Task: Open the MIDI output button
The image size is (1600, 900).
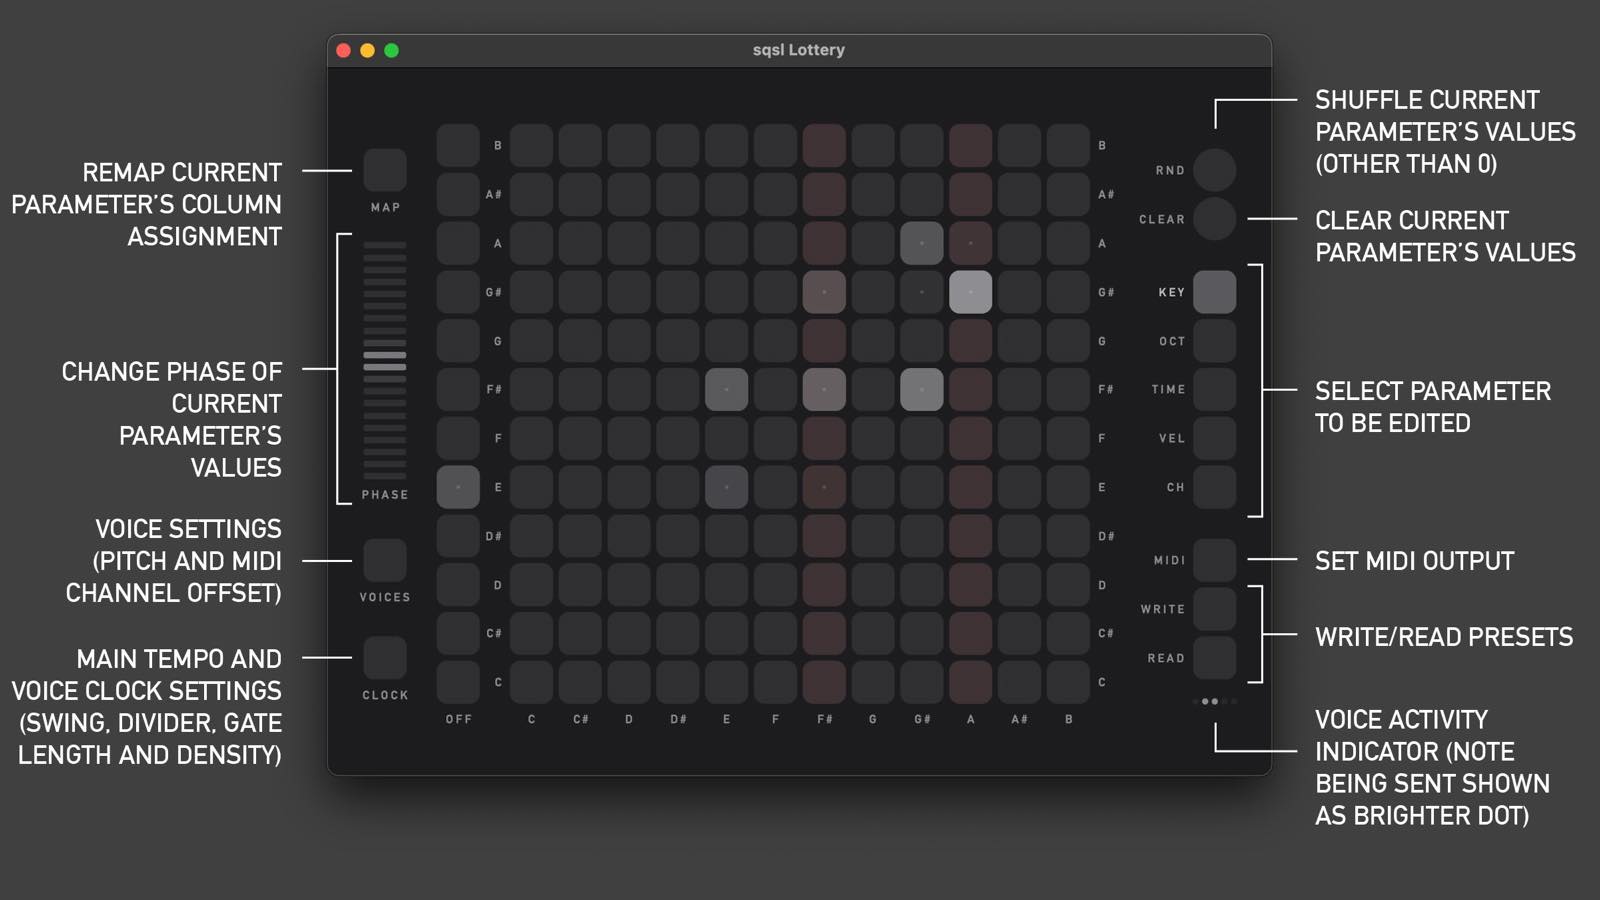Action: 1215,560
